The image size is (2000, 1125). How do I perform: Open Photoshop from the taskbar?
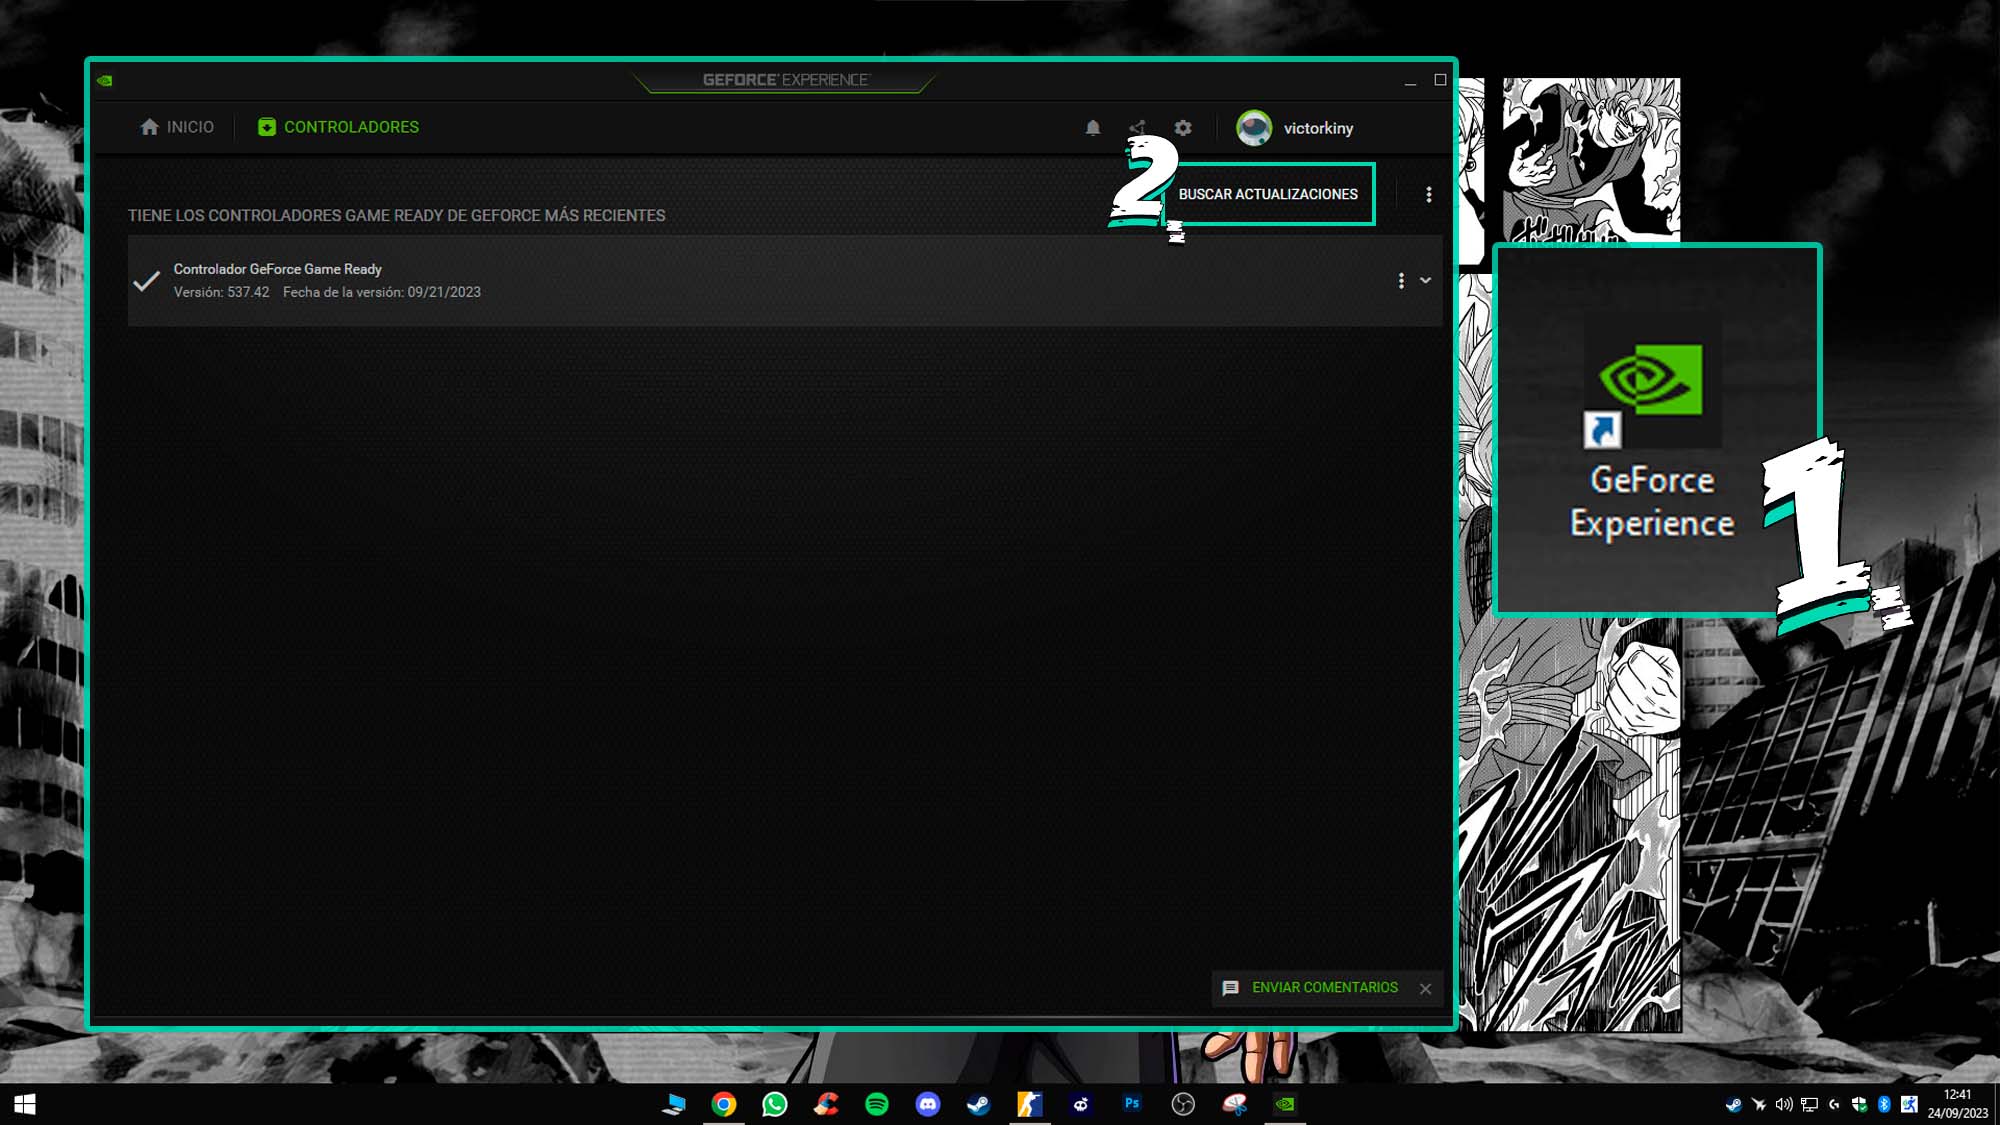[1132, 1104]
